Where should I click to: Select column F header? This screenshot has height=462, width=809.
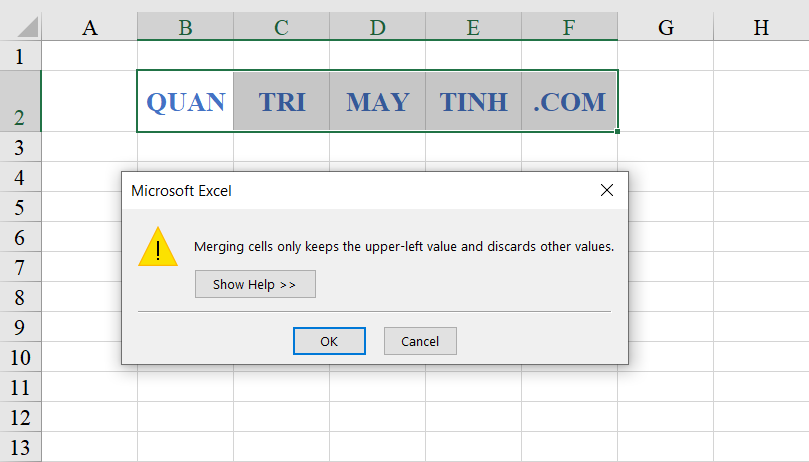click(x=569, y=27)
